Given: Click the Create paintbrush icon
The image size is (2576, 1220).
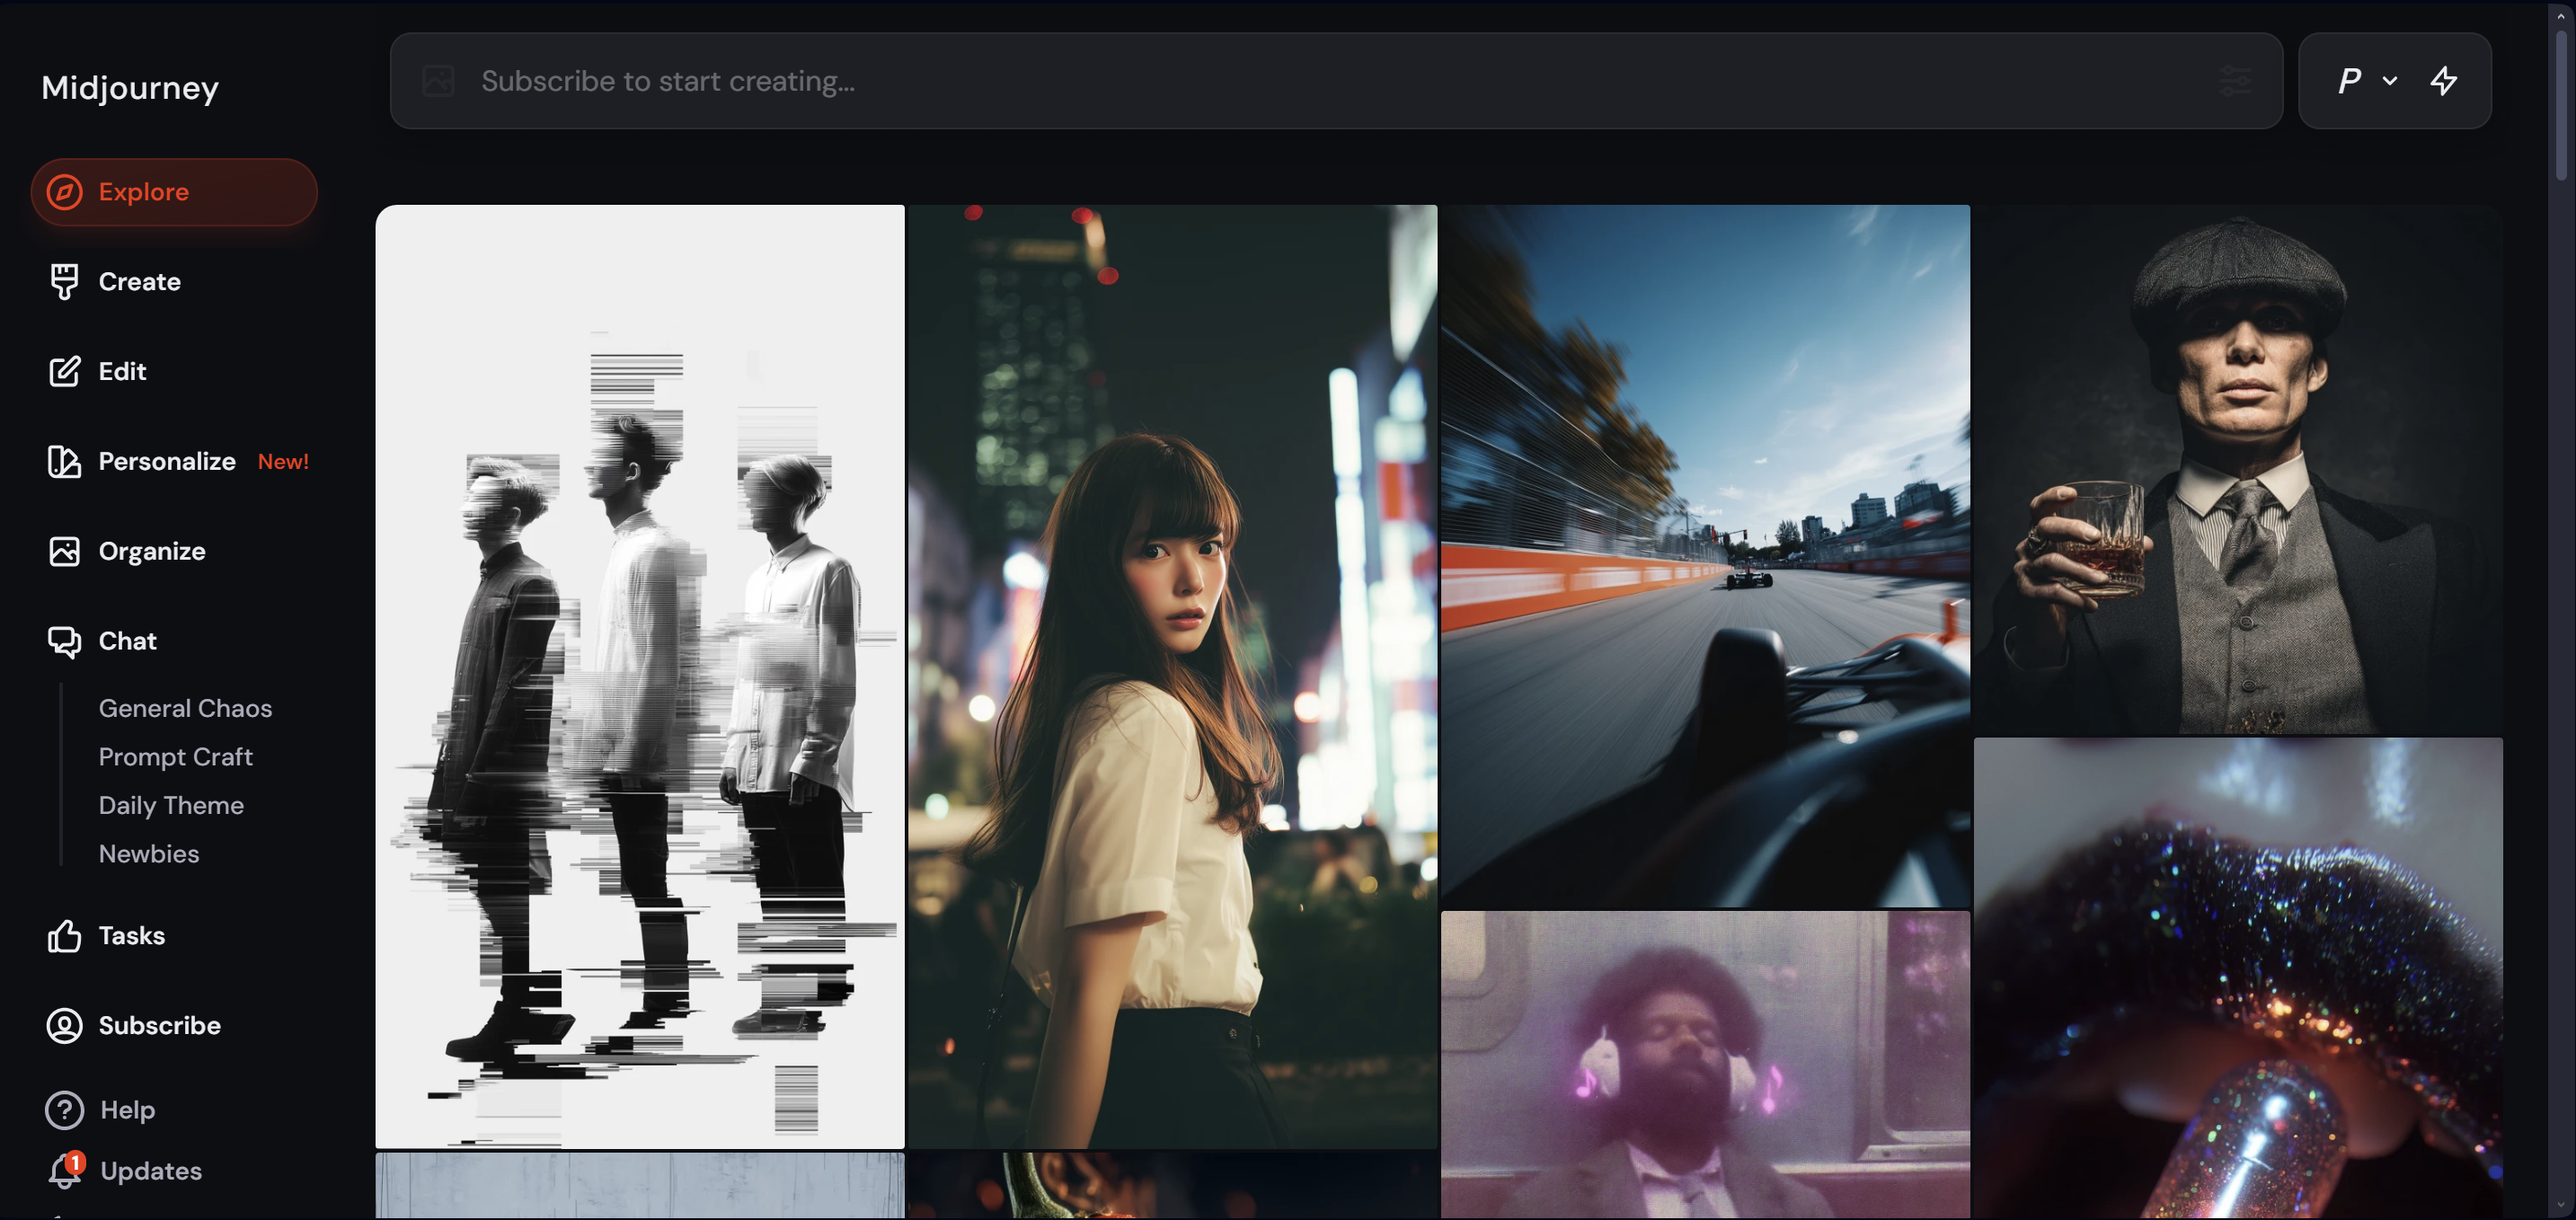Looking at the screenshot, I should click(65, 282).
